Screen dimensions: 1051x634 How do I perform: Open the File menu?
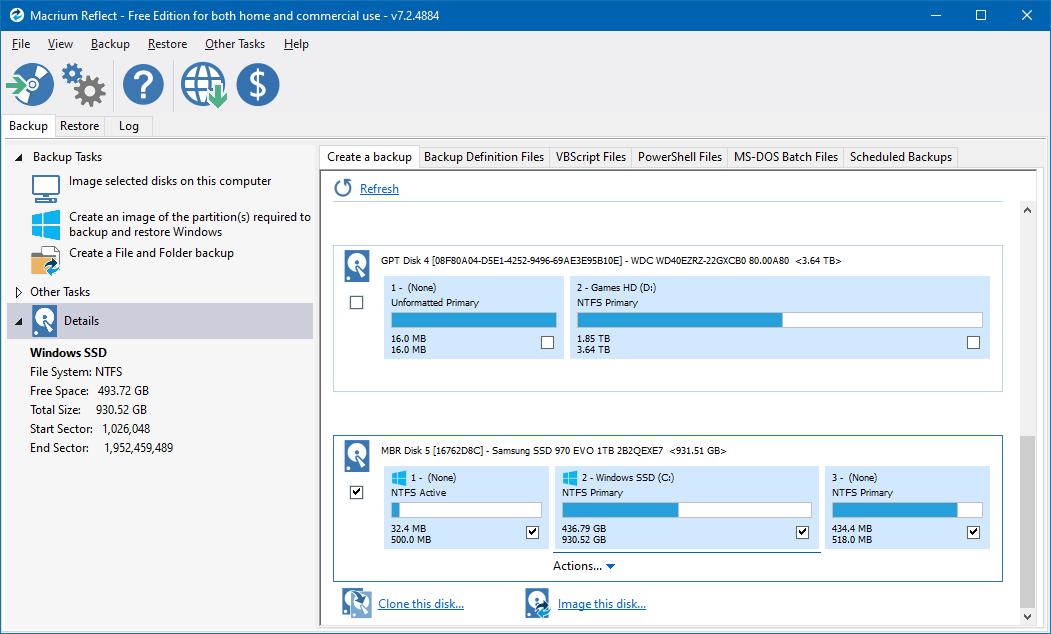21,44
